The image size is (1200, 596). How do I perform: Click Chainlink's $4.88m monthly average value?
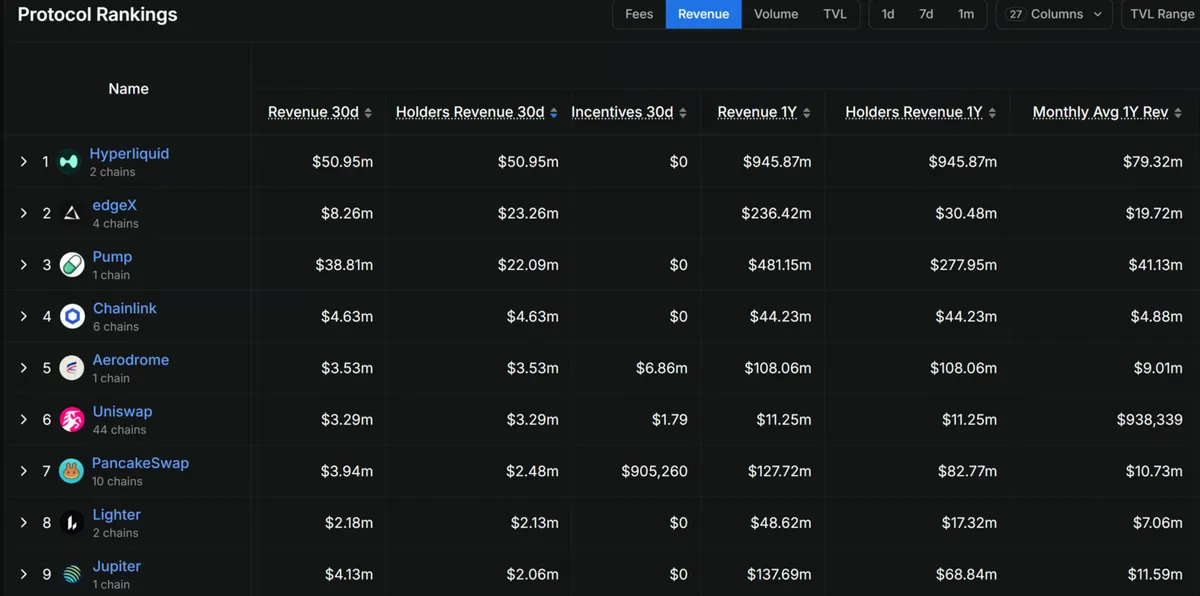tap(1157, 316)
